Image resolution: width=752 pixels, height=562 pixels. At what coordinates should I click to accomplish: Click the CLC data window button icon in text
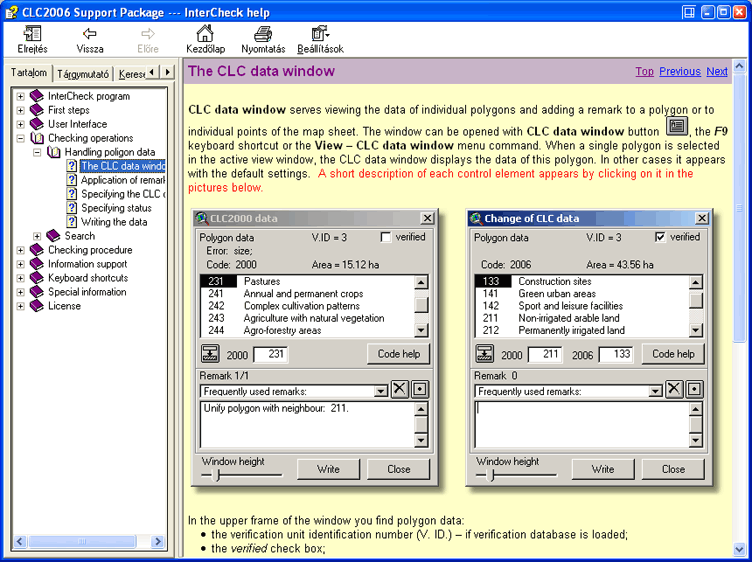[x=677, y=127]
